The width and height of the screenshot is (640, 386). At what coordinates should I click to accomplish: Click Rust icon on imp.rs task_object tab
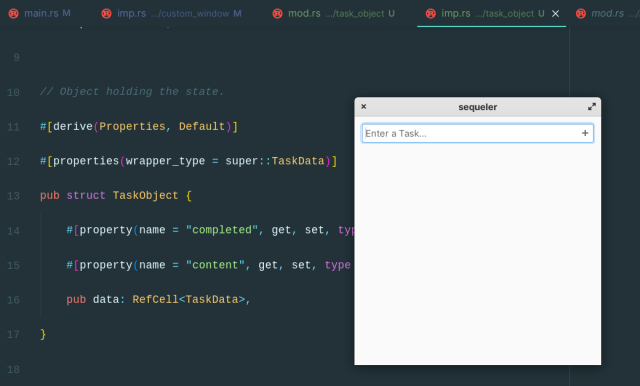pos(431,13)
